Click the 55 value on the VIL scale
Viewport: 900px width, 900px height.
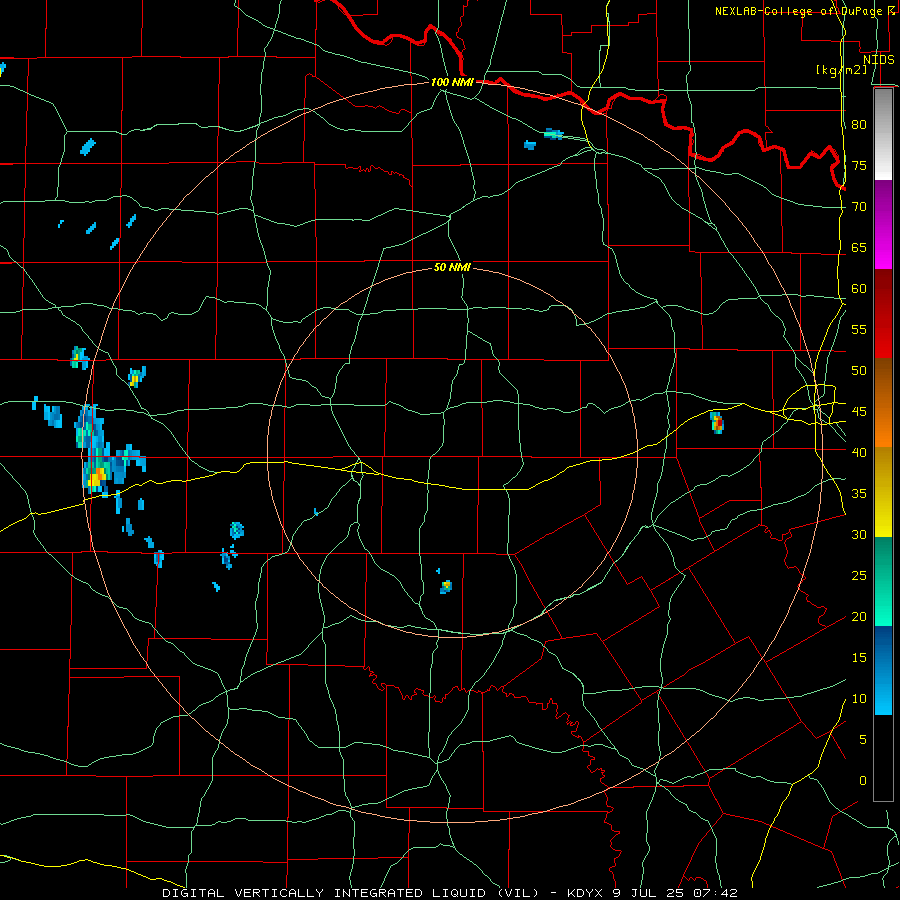[x=859, y=329]
